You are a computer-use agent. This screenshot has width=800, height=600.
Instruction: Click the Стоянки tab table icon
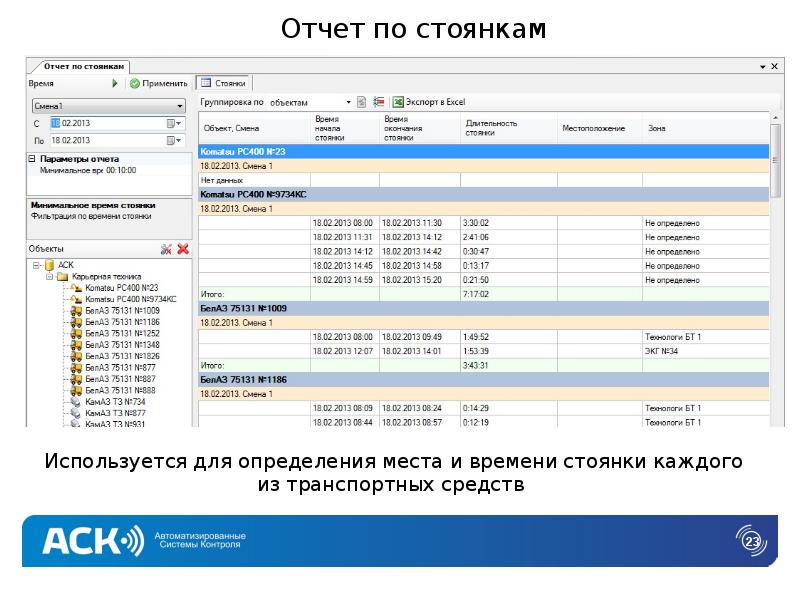tap(204, 83)
